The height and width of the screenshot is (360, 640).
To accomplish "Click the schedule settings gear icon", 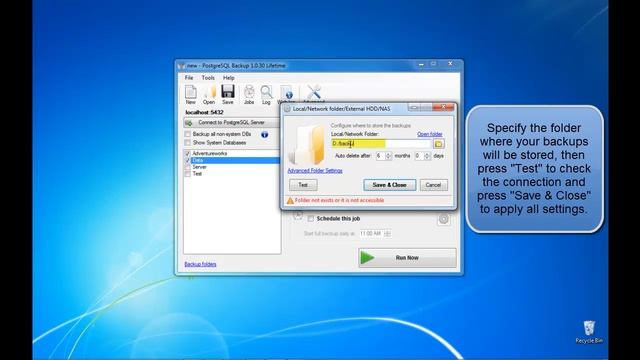I will (444, 219).
